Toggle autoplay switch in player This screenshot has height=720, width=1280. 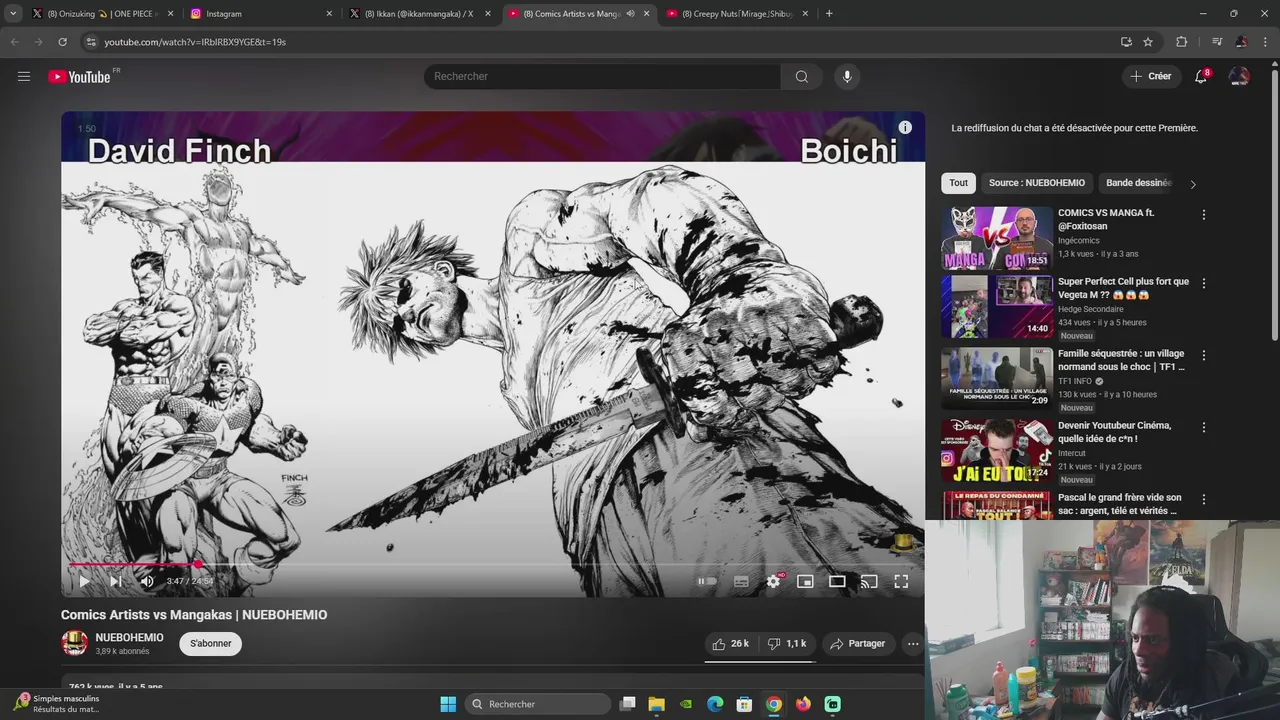tap(707, 581)
